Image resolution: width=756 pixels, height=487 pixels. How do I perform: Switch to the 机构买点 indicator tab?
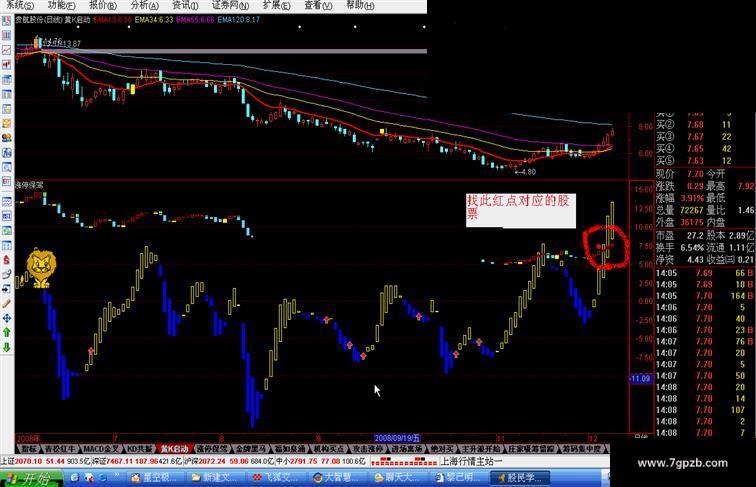tap(328, 449)
